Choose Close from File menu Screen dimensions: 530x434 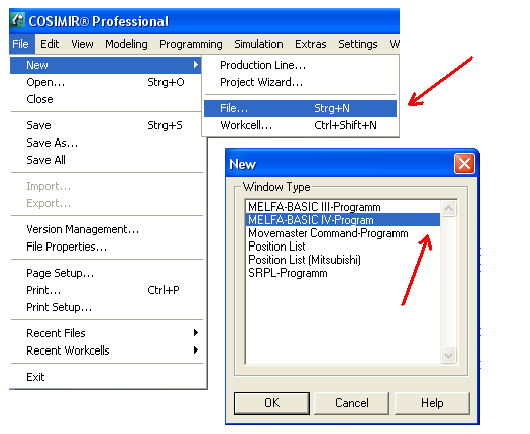click(106, 99)
